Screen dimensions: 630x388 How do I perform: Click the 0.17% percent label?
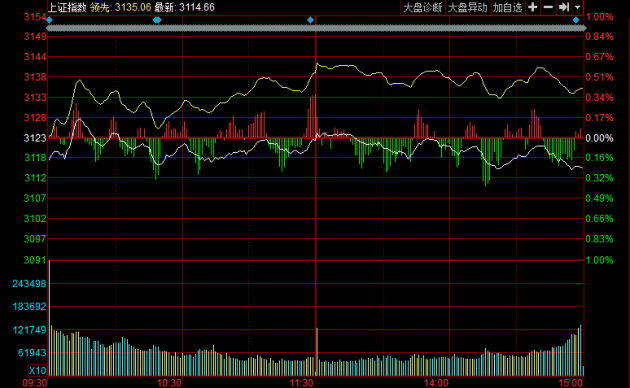click(x=599, y=118)
